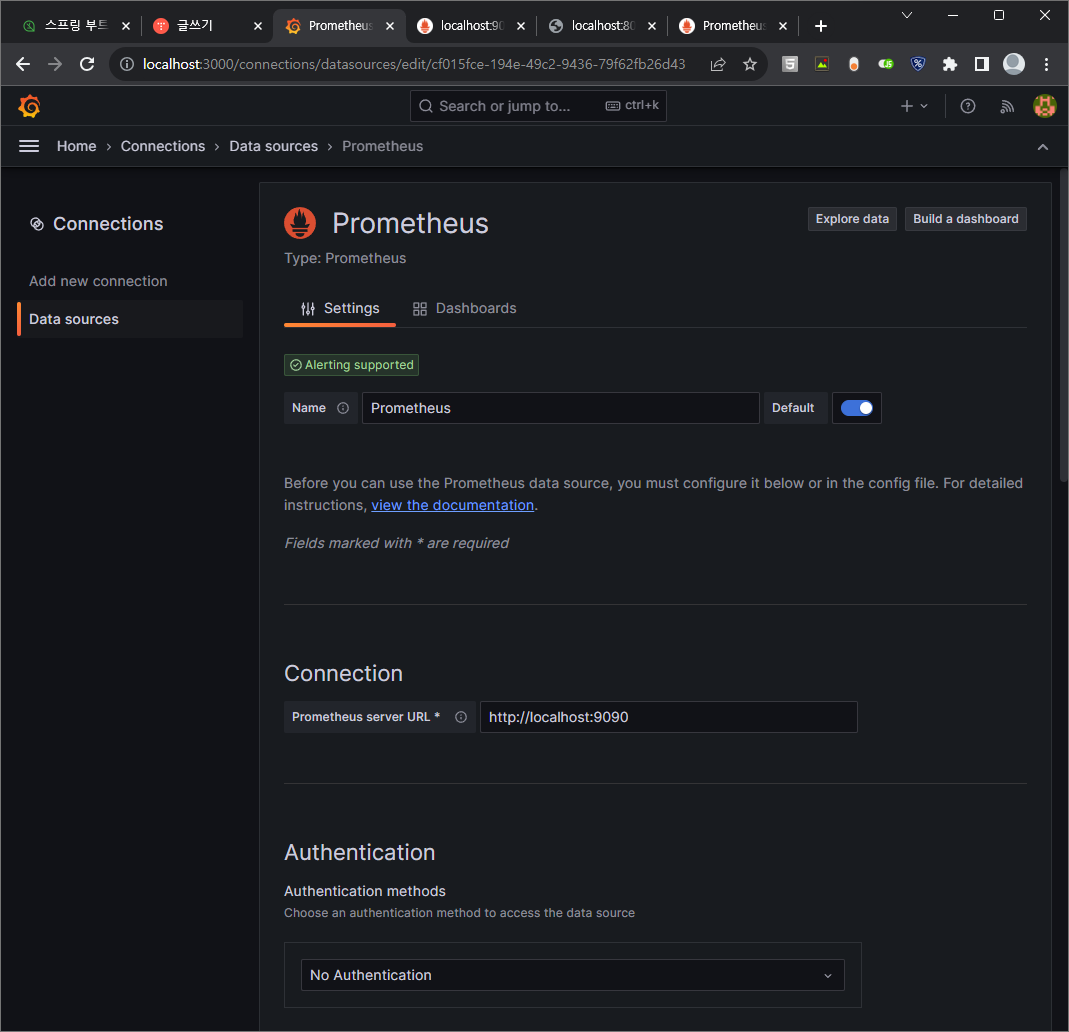The image size is (1069, 1032).
Task: Open the view the documentation link
Action: pos(452,505)
